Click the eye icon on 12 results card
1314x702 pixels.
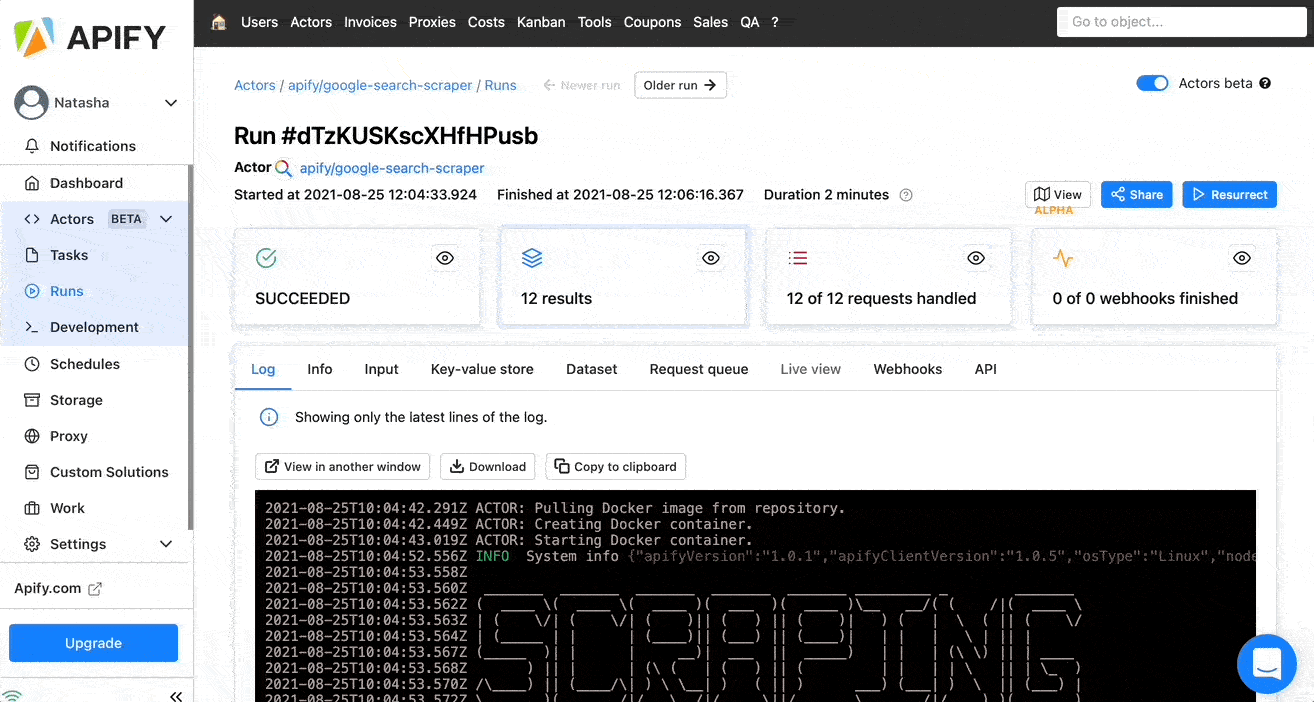pos(711,258)
